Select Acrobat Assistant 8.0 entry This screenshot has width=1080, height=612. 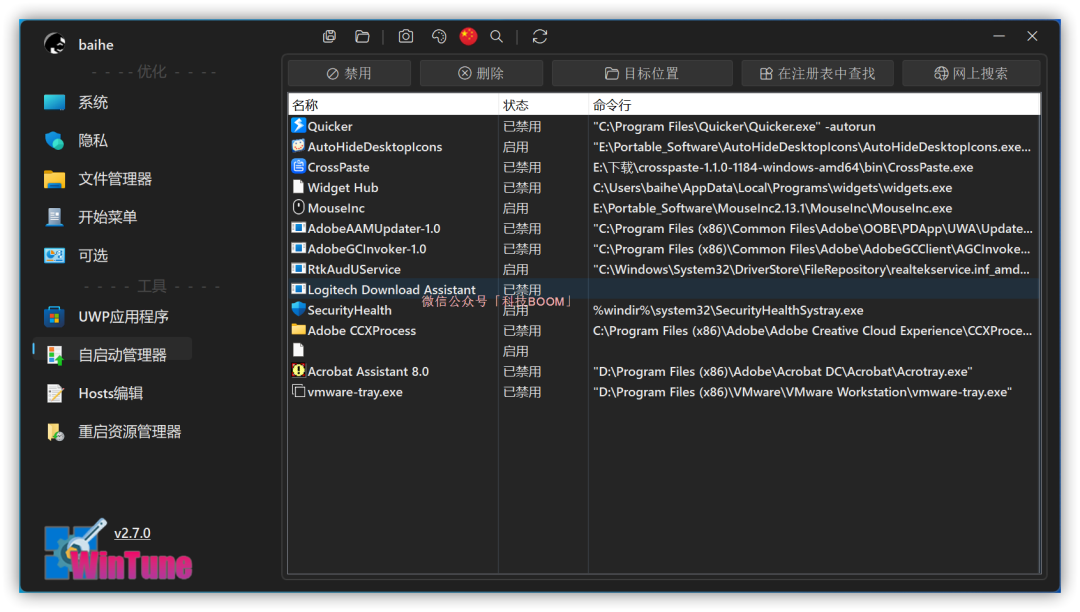(664, 371)
